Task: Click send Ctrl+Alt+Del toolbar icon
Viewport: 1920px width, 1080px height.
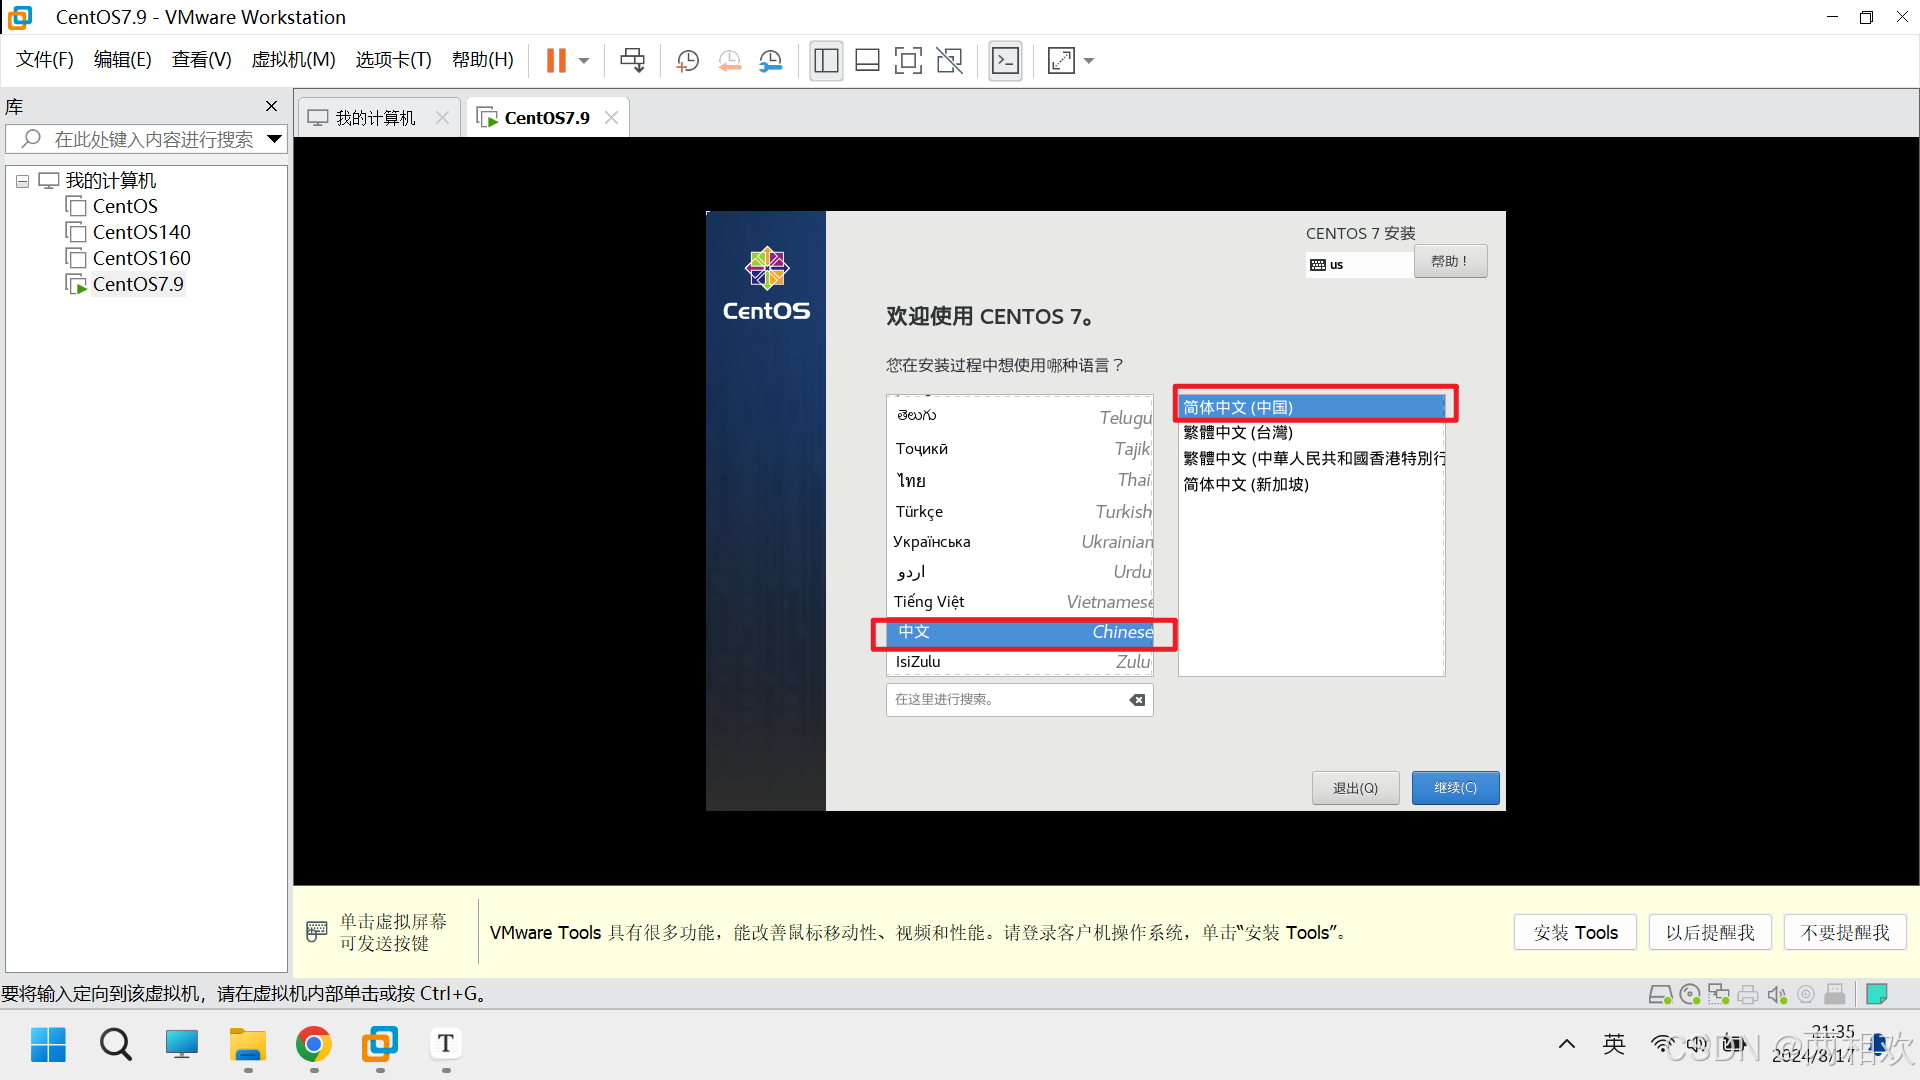Action: click(632, 61)
